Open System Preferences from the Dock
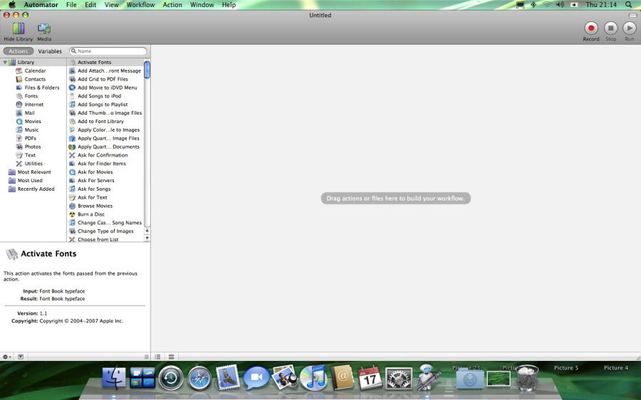 click(x=399, y=378)
